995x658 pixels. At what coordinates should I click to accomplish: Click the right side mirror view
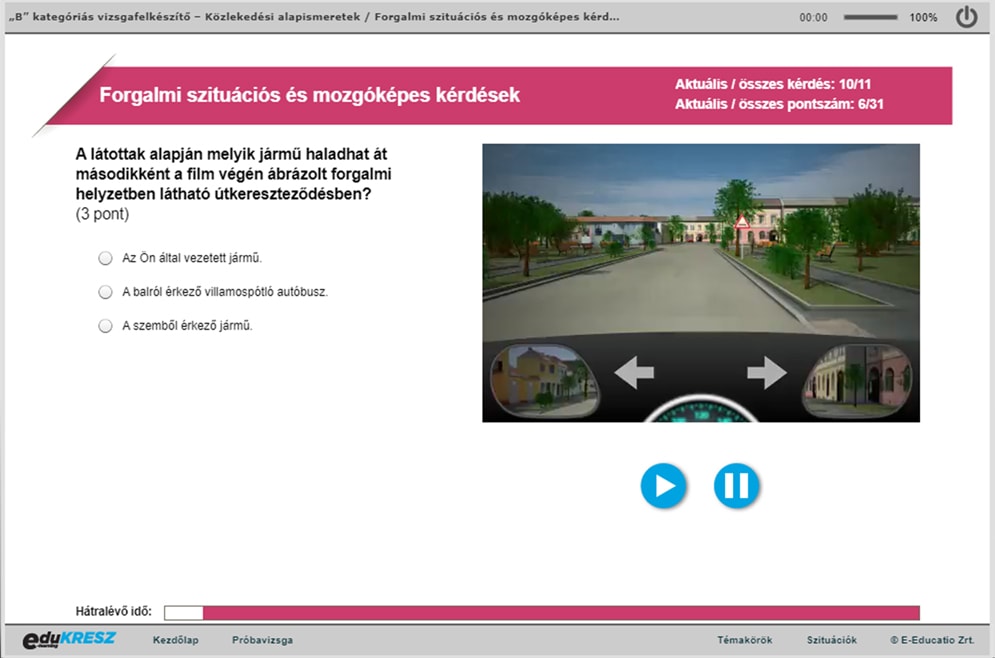click(x=858, y=379)
